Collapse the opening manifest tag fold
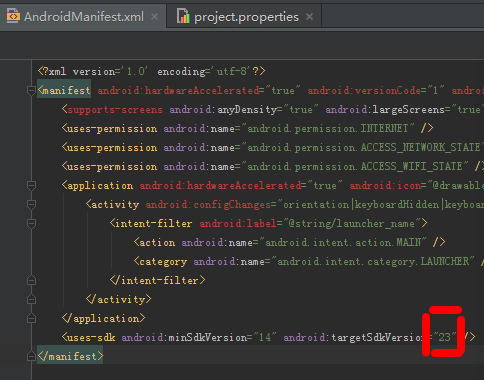The image size is (484, 380). (x=31, y=90)
